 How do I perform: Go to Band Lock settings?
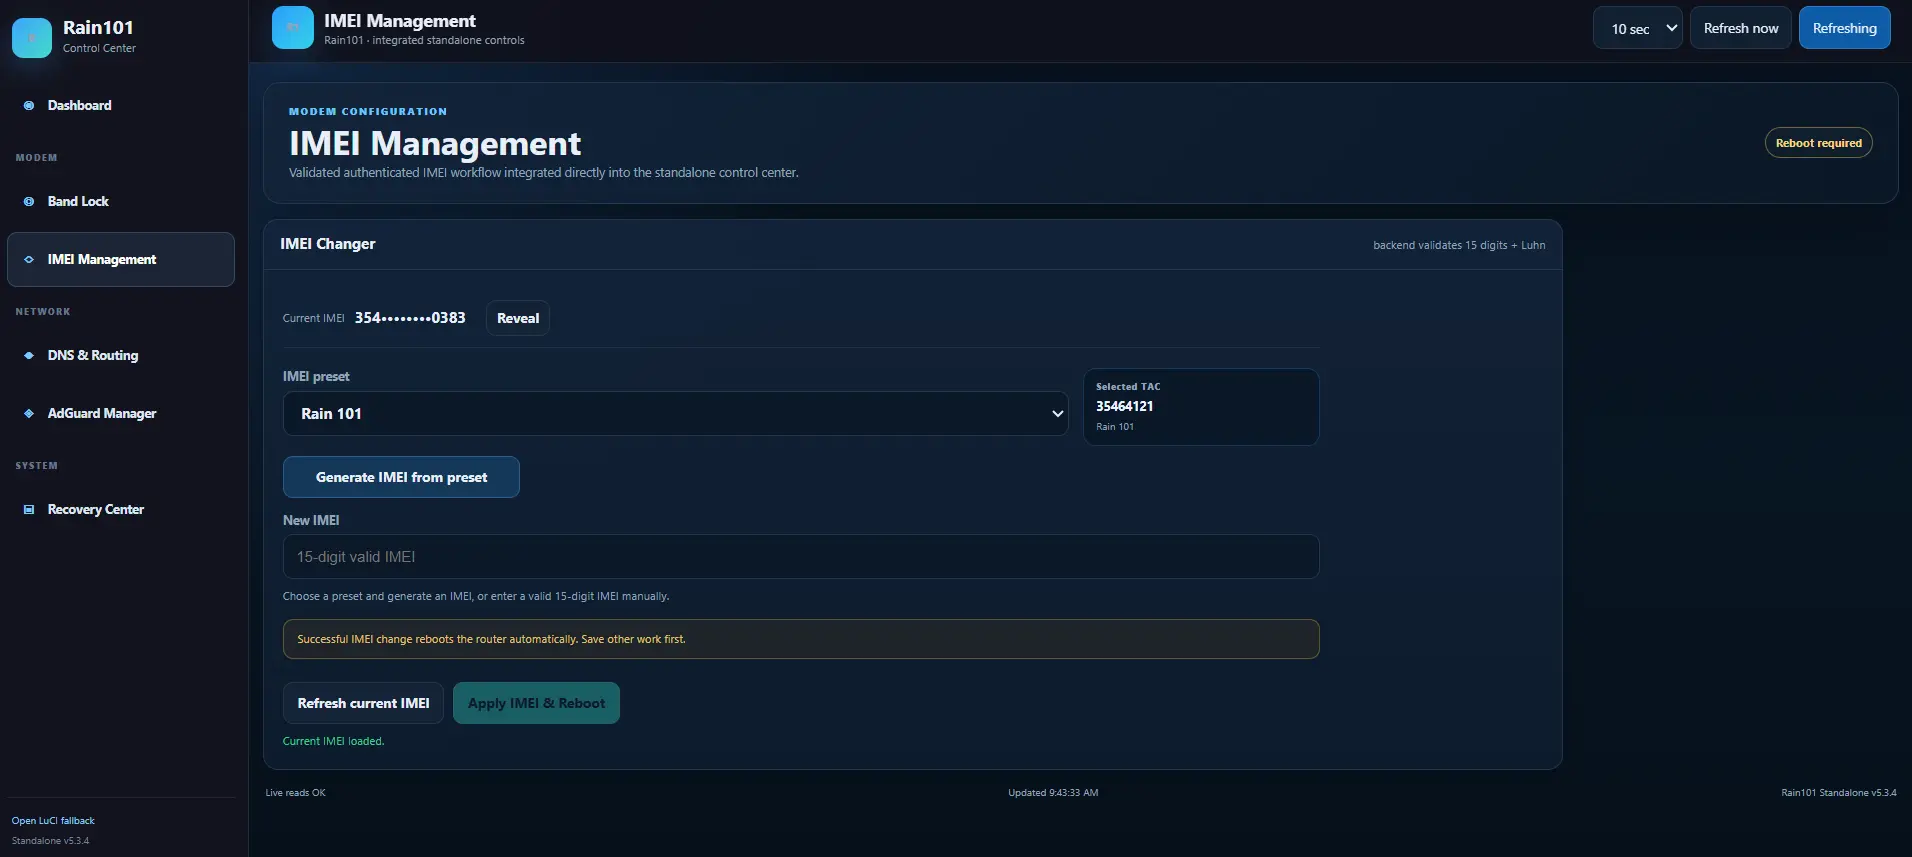121,201
